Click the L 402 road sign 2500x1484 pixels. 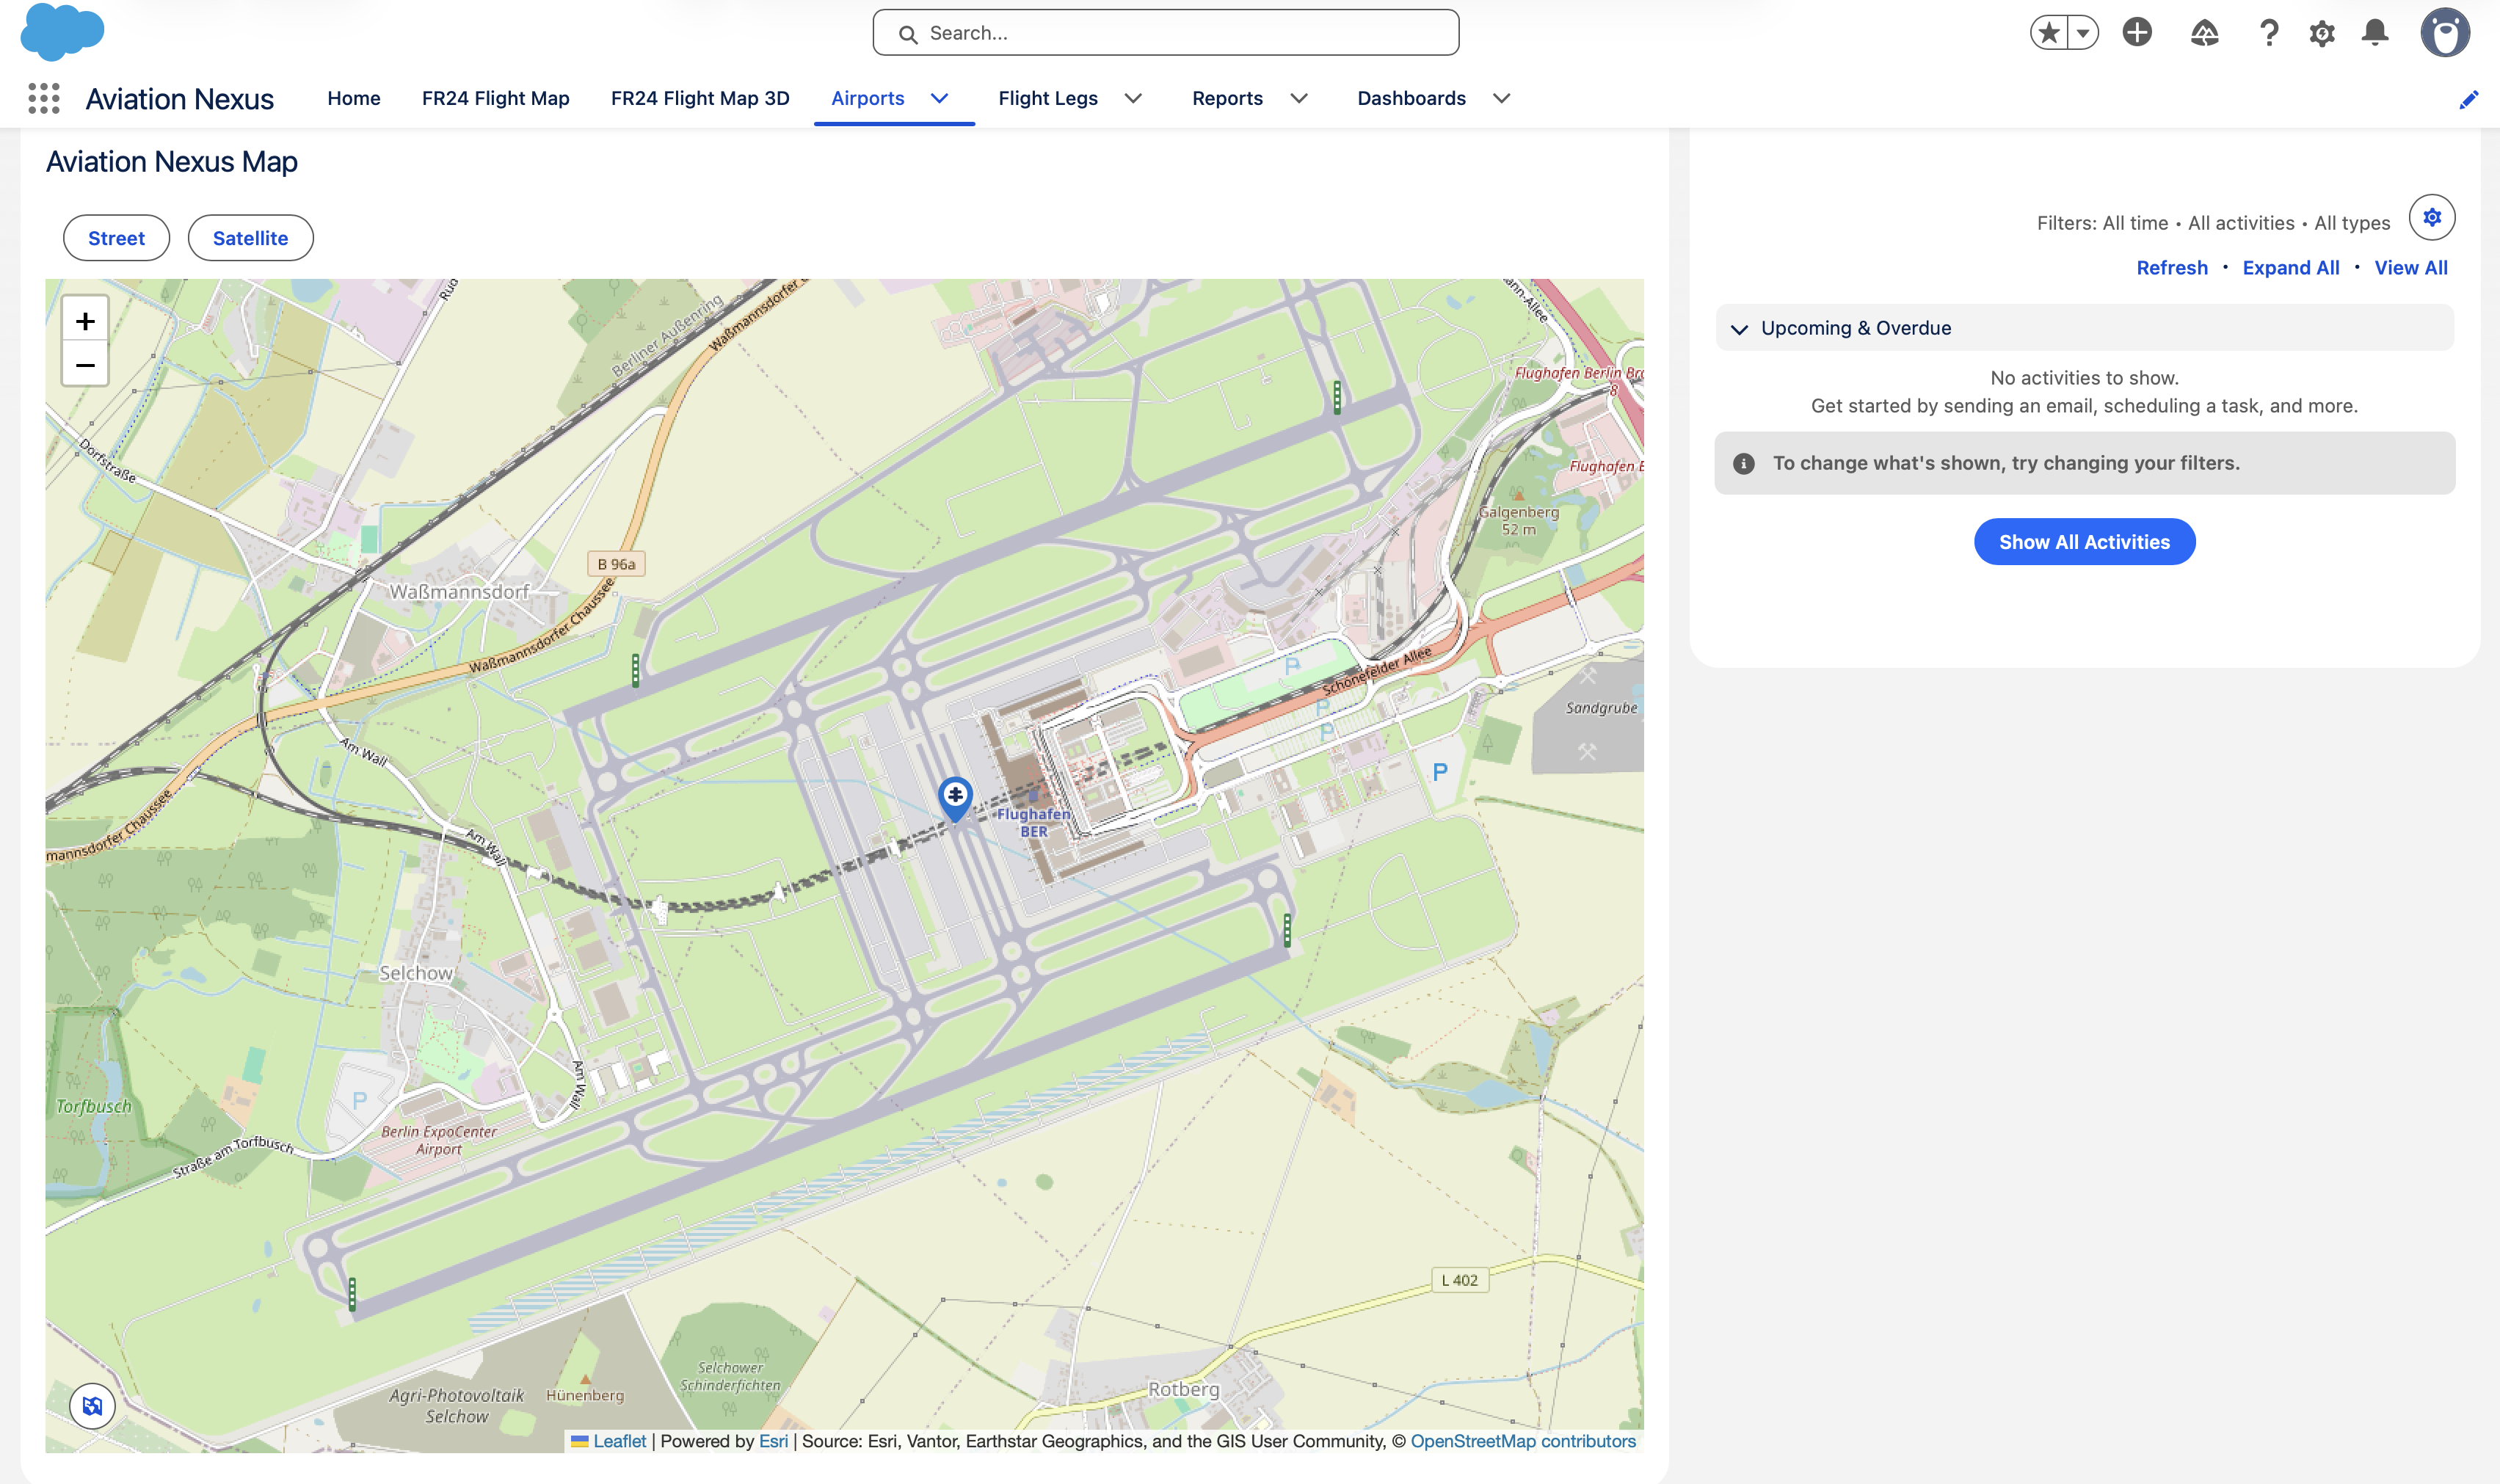click(1460, 1280)
